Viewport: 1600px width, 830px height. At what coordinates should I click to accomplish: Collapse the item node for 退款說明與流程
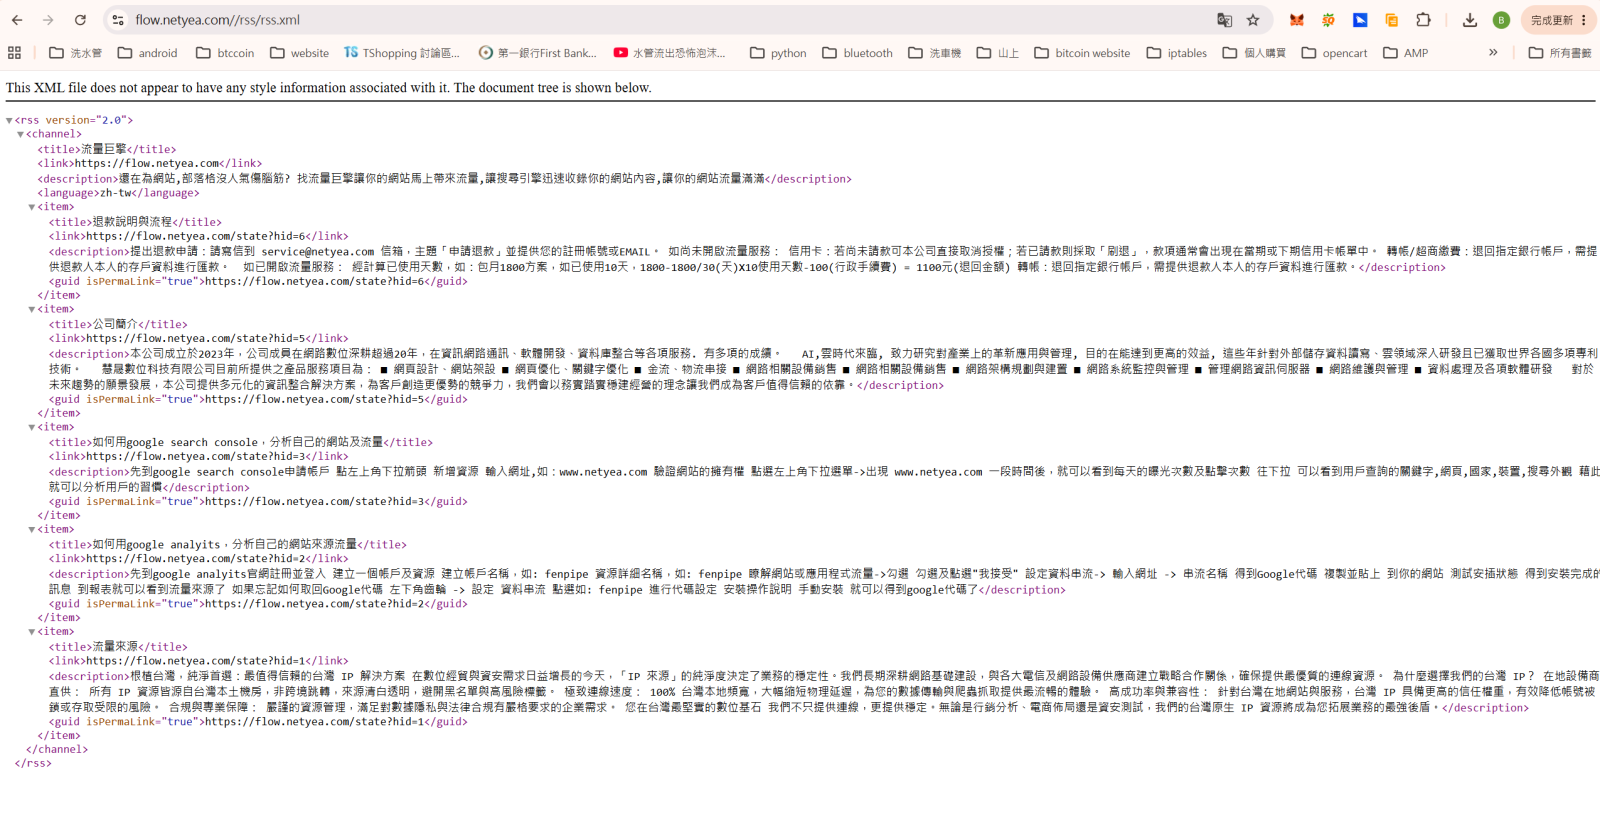32,207
